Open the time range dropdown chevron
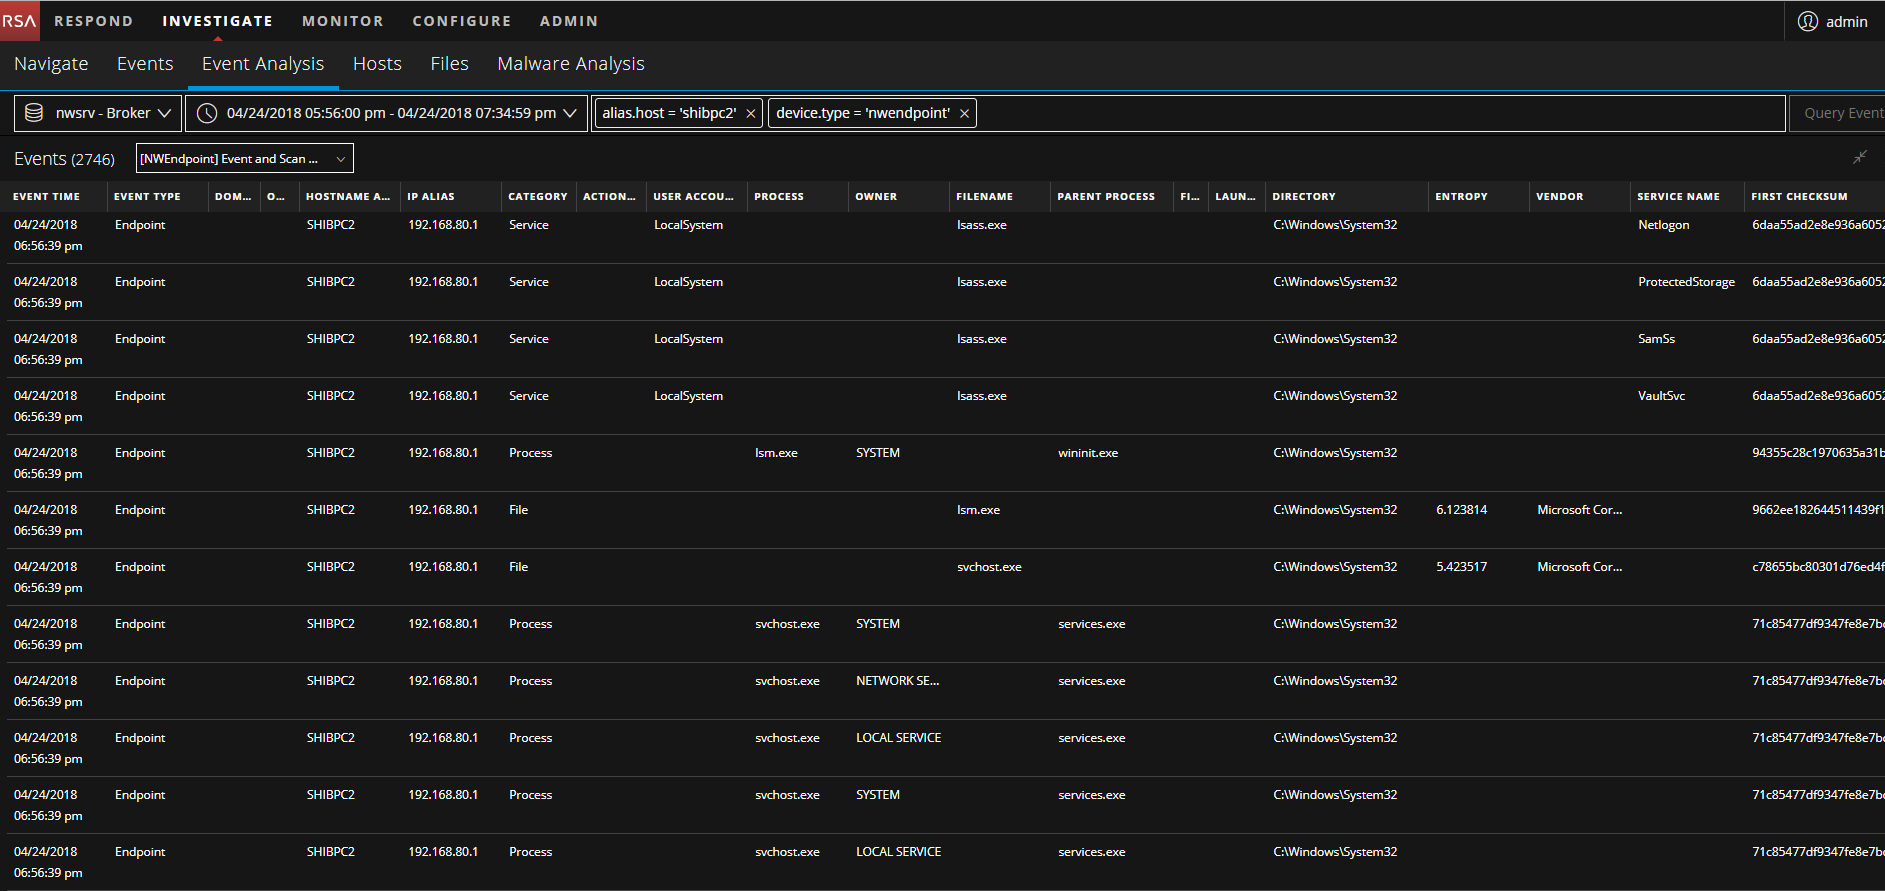The image size is (1885, 891). (x=570, y=113)
